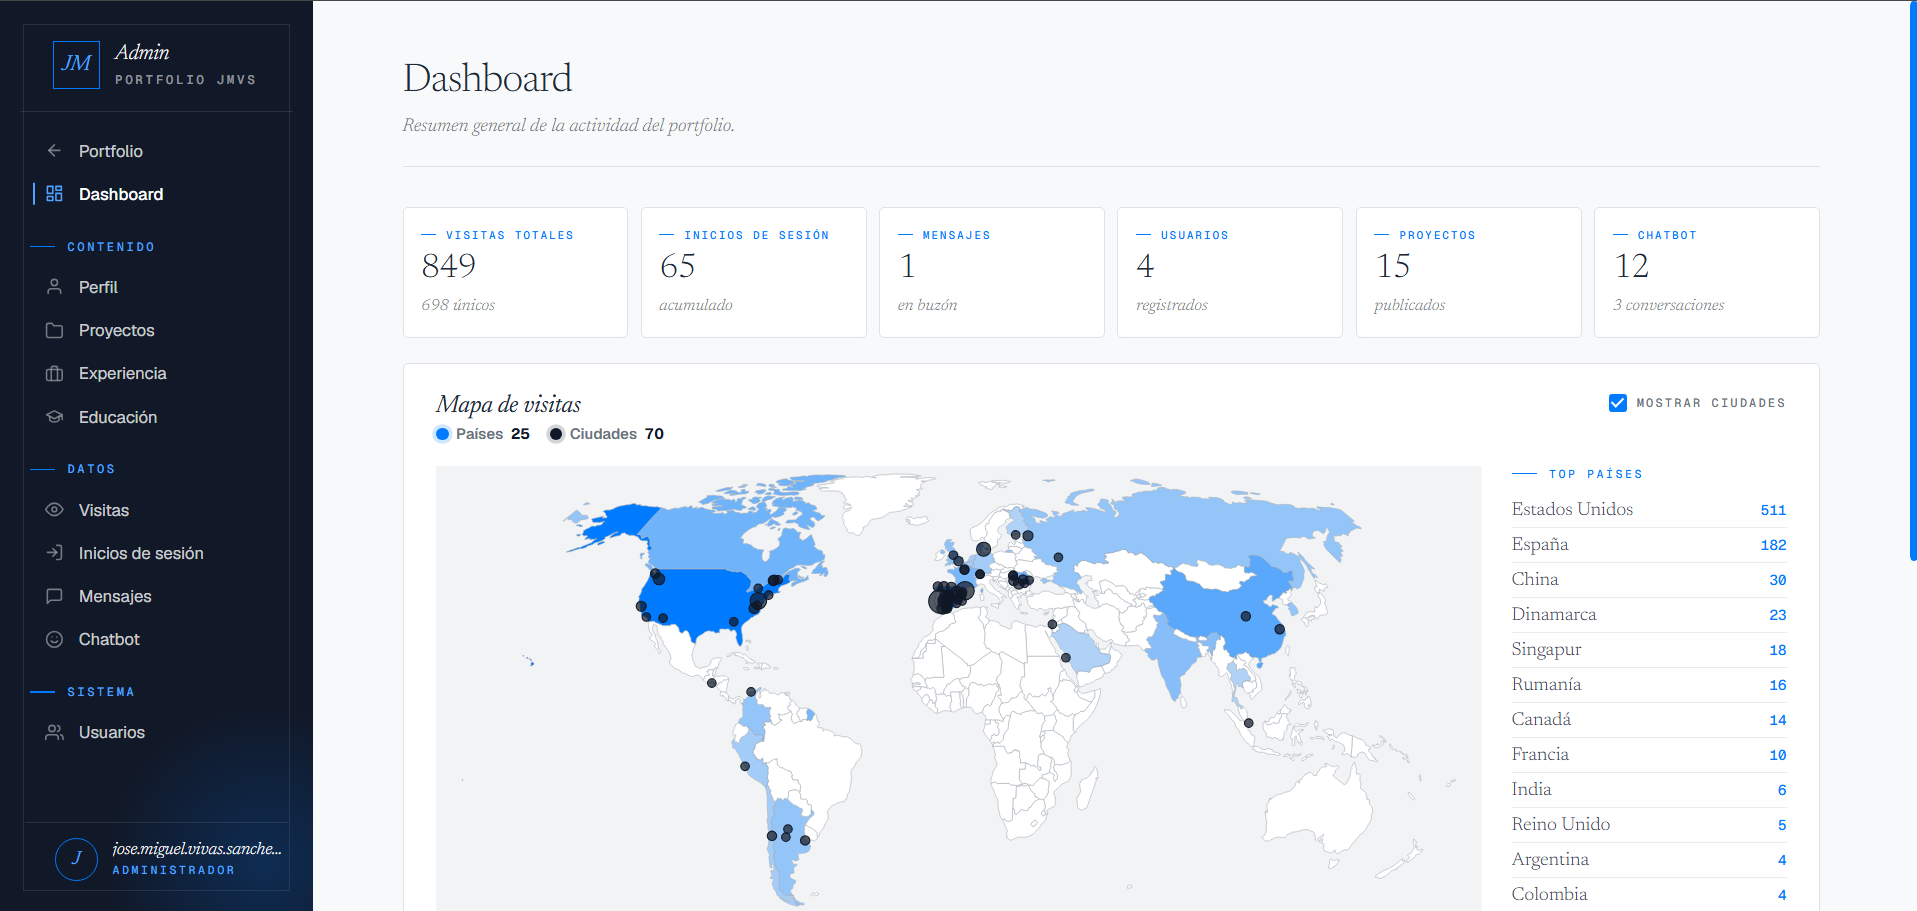
Task: Open the Visitas Totales stat card
Action: pyautogui.click(x=515, y=272)
